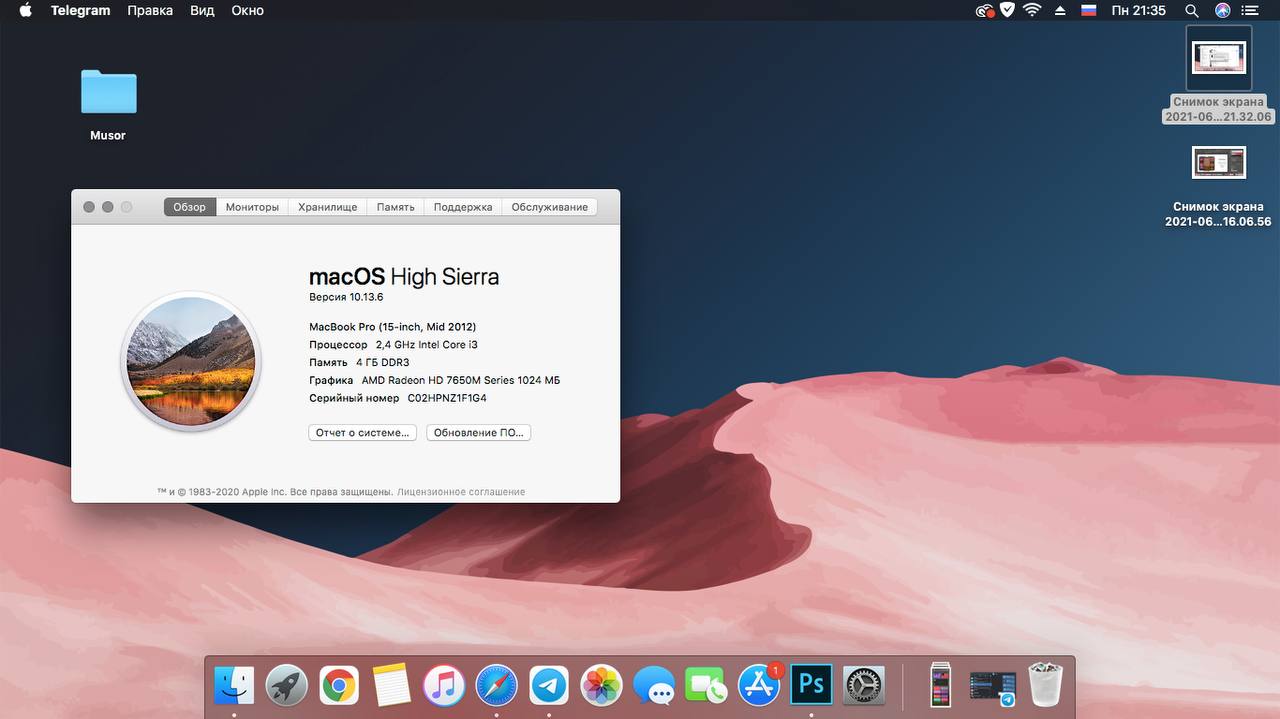This screenshot has width=1280, height=719.
Task: Open the Apple menu
Action: coord(25,10)
